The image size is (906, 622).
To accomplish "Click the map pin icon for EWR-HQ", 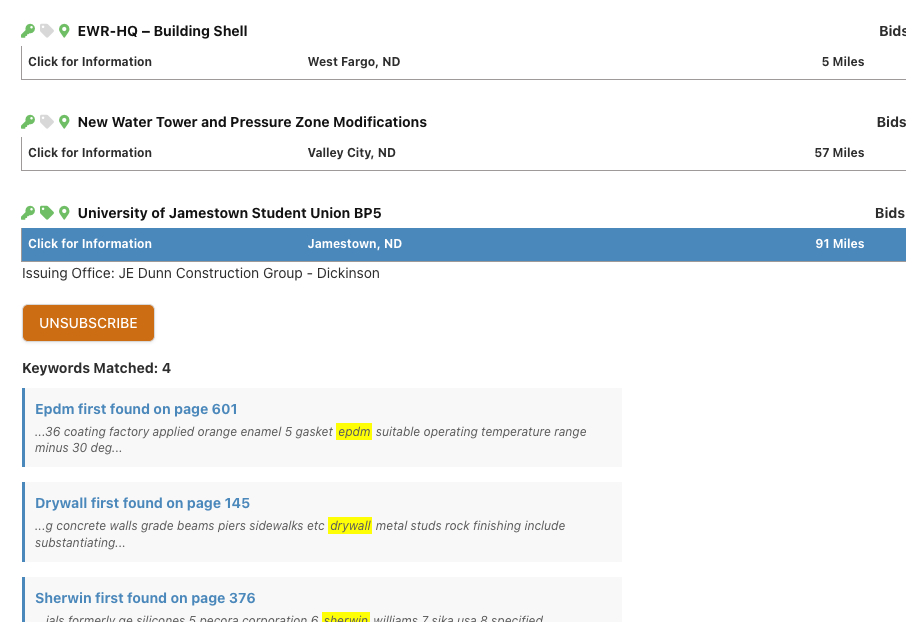I will pos(64,31).
